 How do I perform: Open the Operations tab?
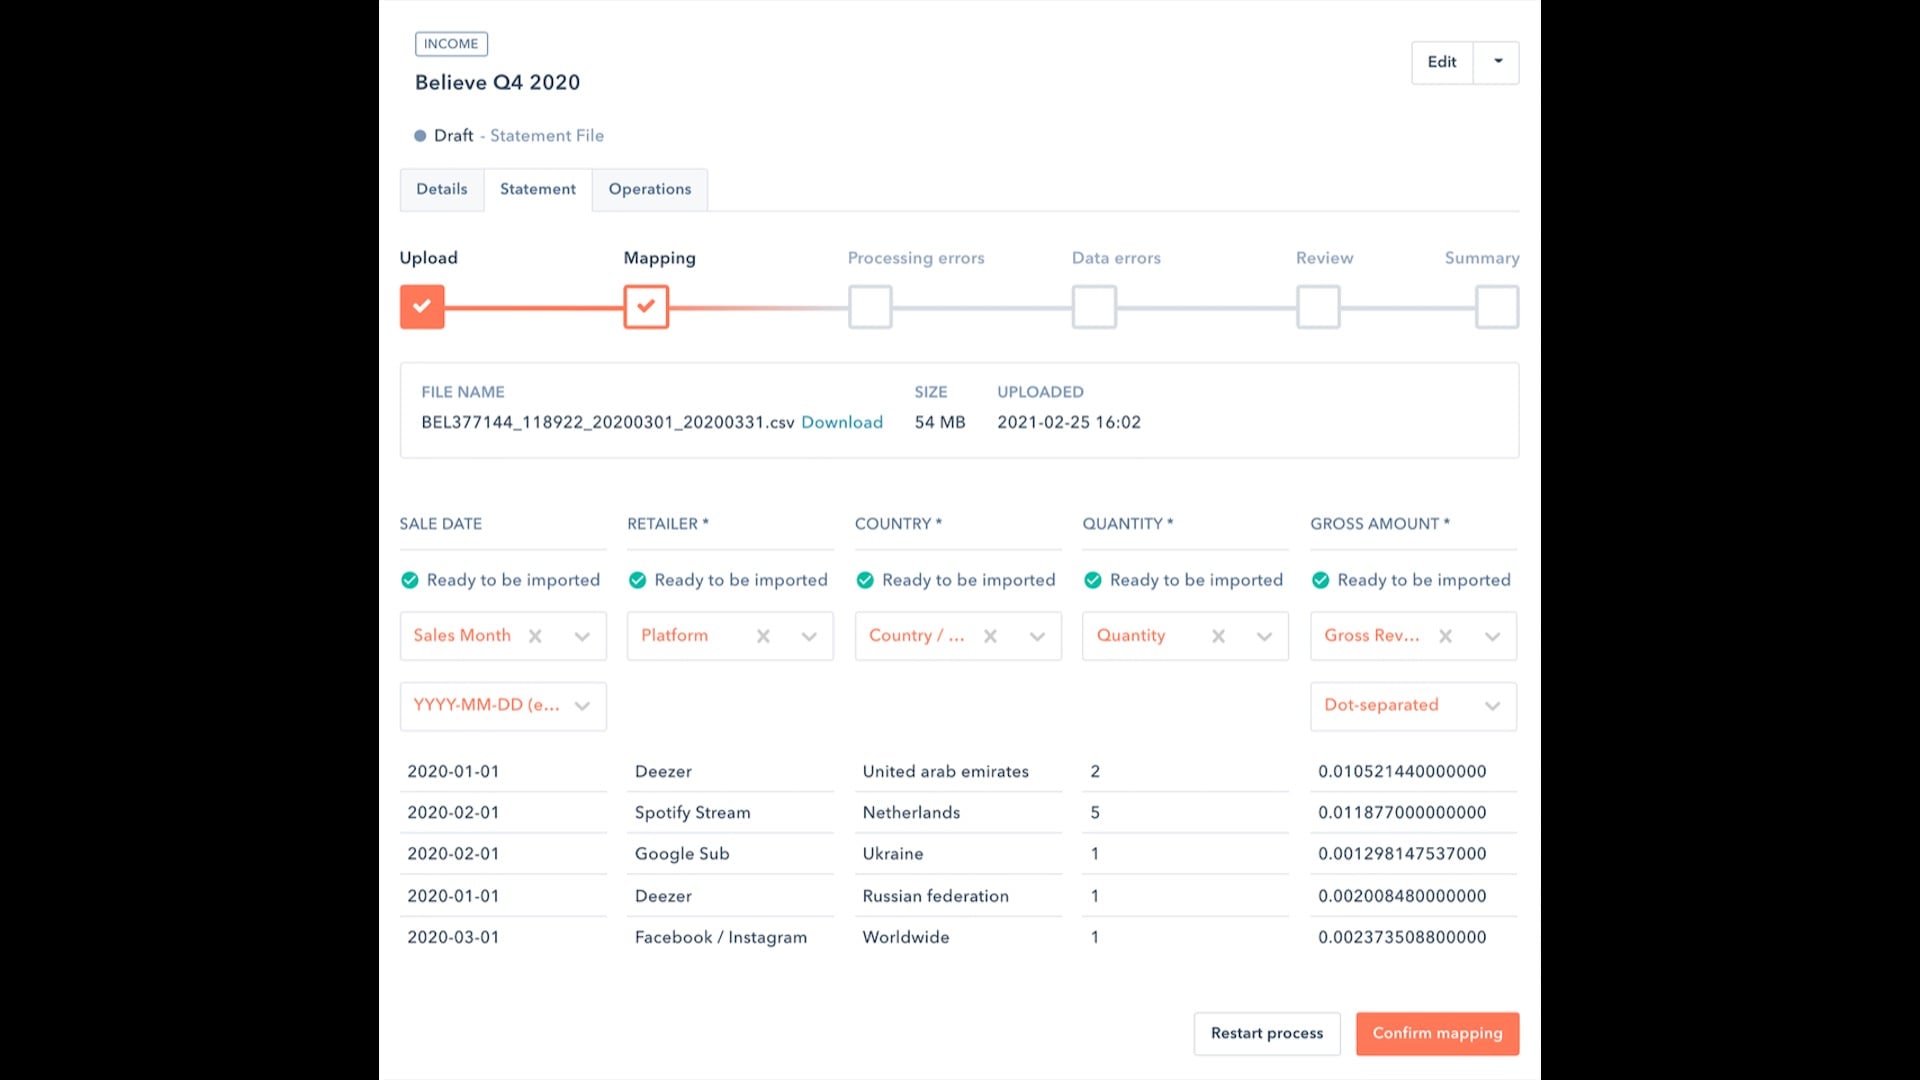(650, 189)
